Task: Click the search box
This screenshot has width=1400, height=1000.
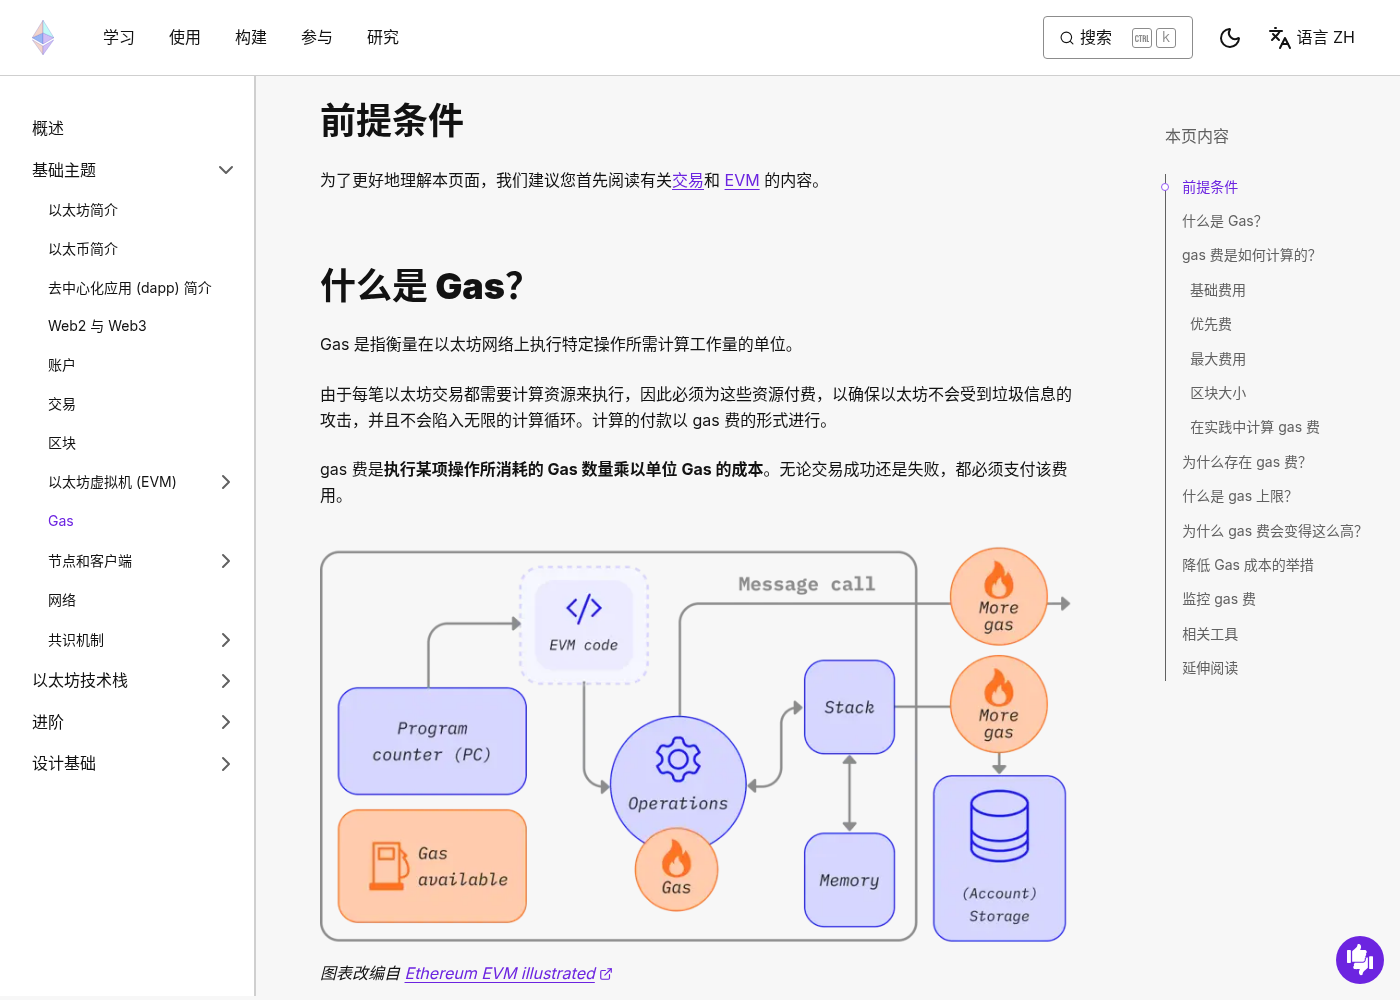Action: tap(1117, 38)
